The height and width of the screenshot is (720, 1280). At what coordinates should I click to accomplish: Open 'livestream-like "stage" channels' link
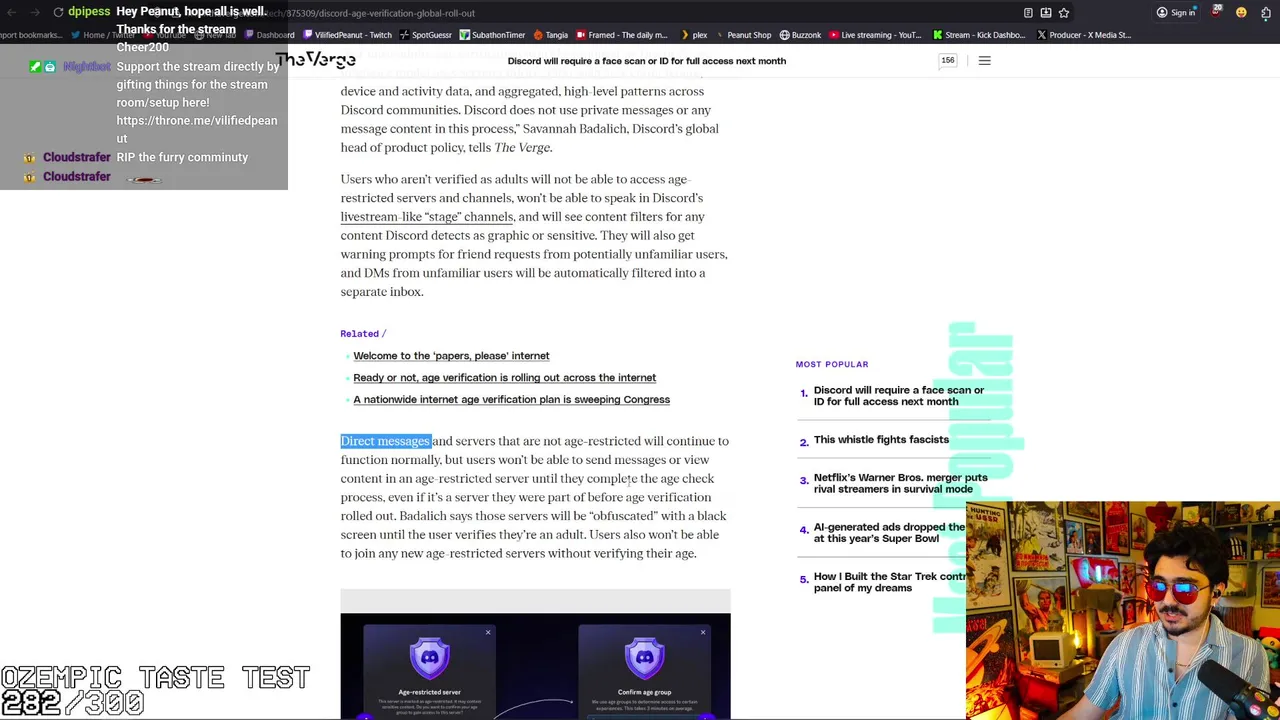(x=427, y=217)
